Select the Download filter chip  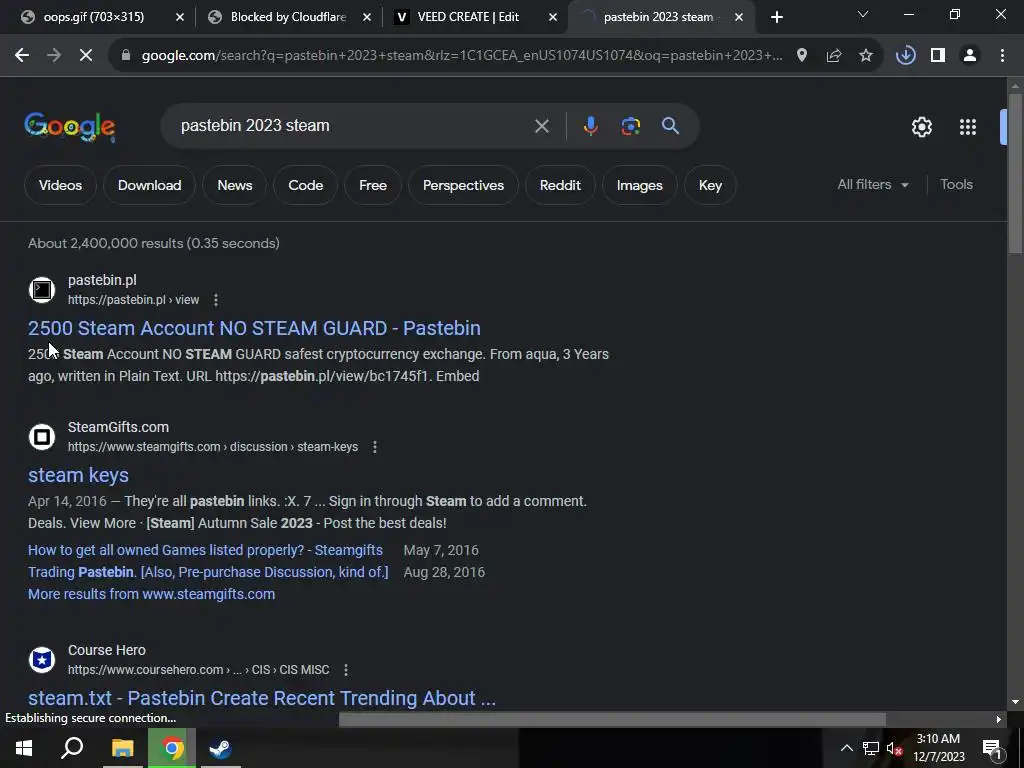click(150, 185)
